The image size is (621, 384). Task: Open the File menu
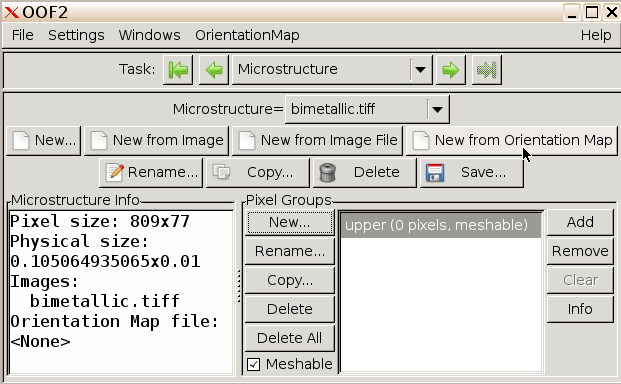coord(23,35)
